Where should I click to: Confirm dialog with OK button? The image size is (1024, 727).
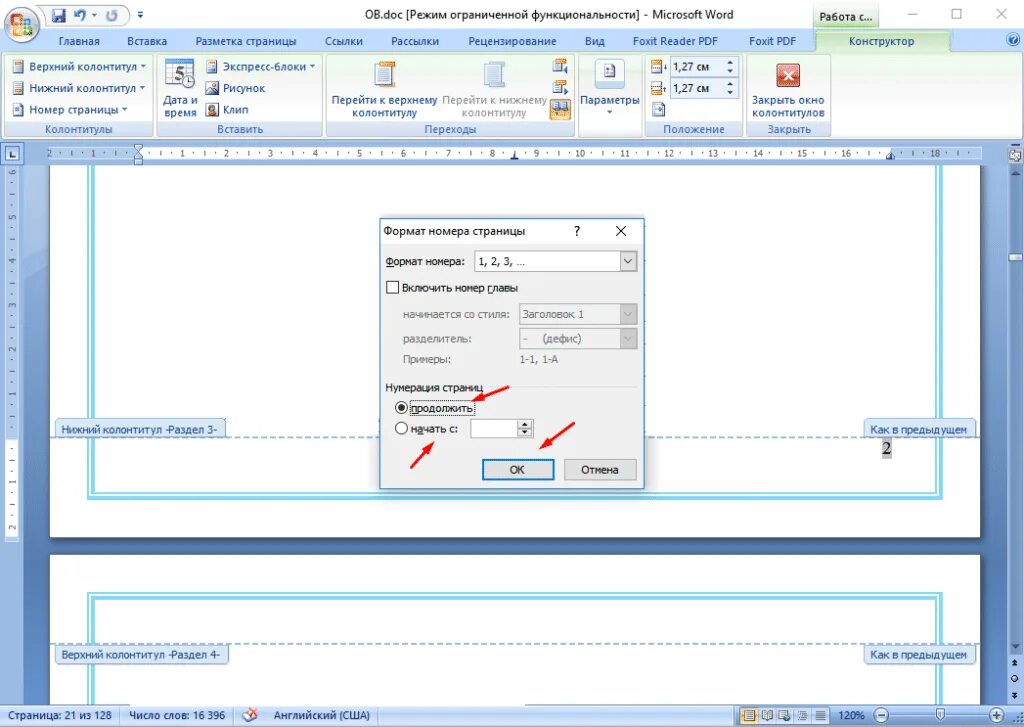(517, 470)
